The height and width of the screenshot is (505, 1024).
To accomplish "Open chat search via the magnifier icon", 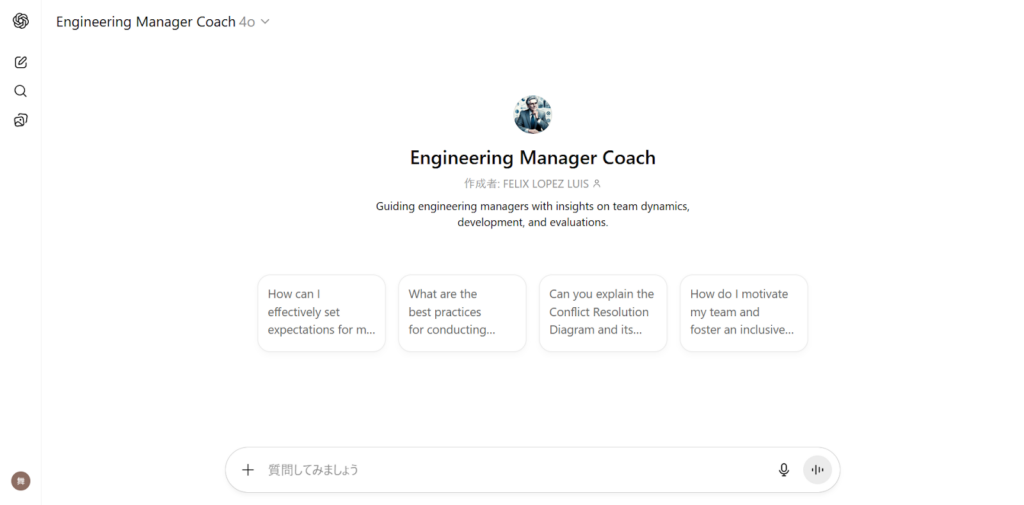I will point(21,91).
